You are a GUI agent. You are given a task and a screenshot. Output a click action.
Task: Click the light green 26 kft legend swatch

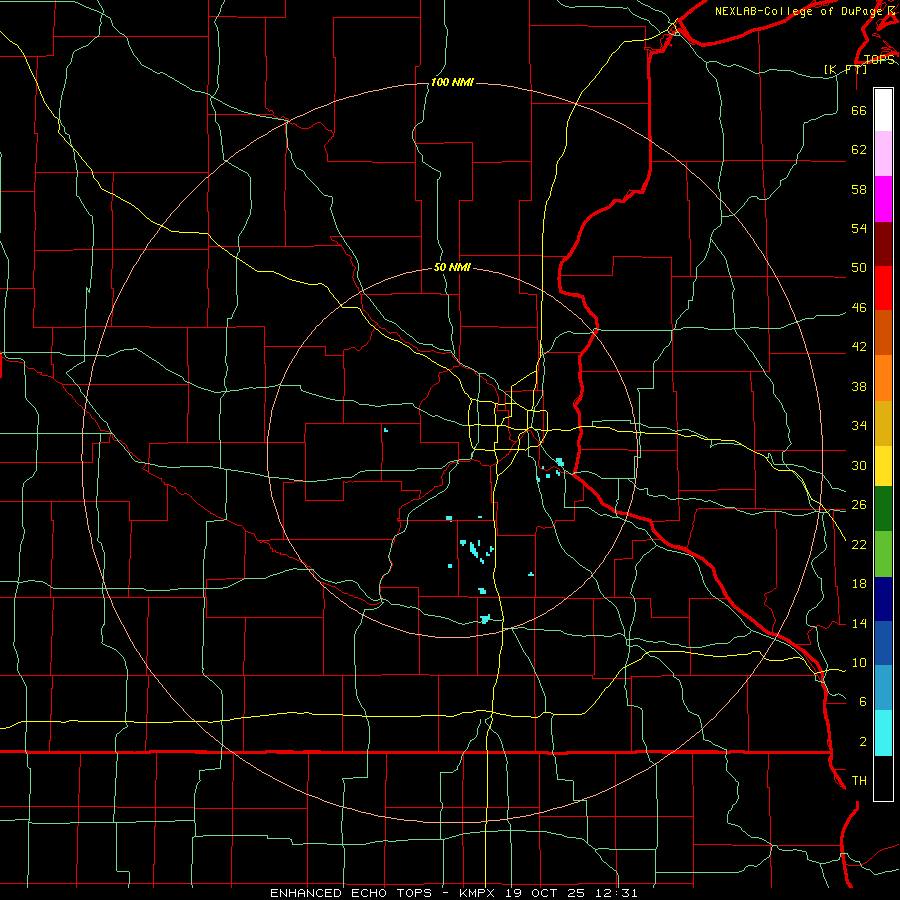click(x=883, y=554)
